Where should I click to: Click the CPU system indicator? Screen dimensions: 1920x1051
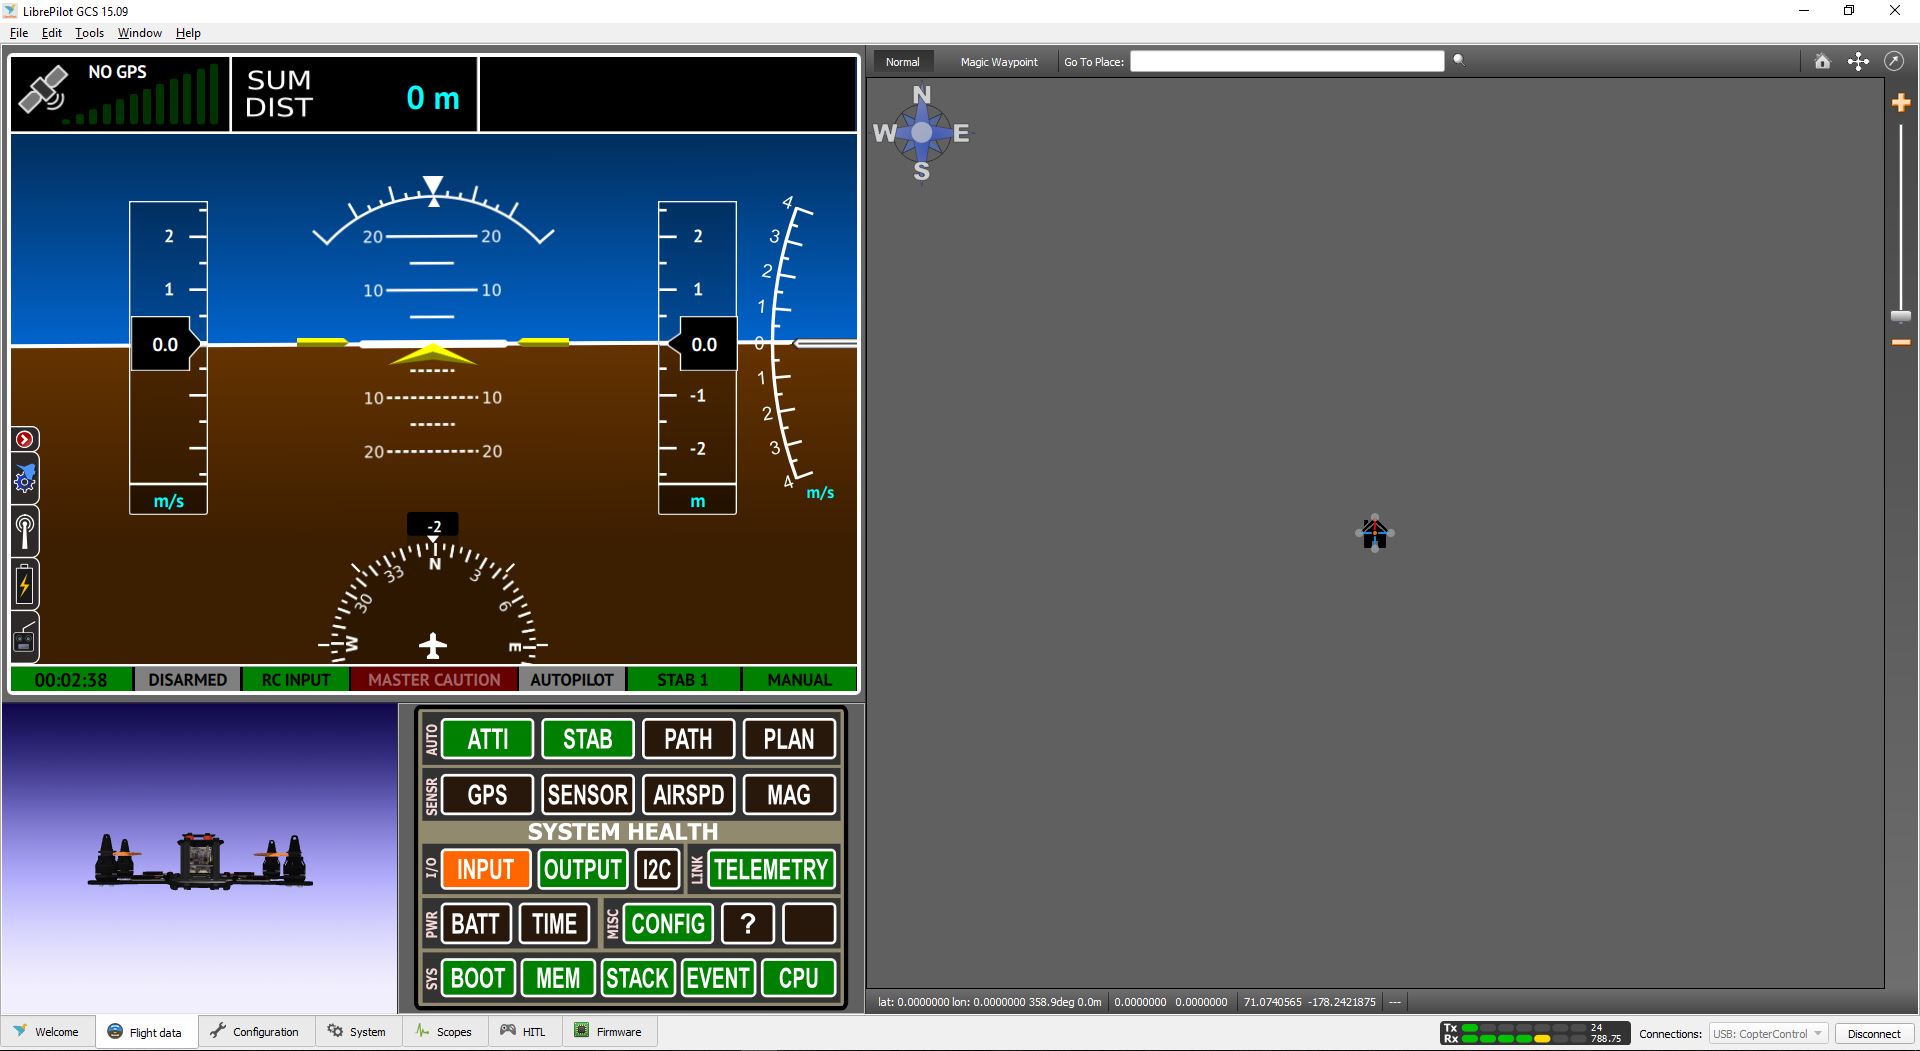(799, 978)
